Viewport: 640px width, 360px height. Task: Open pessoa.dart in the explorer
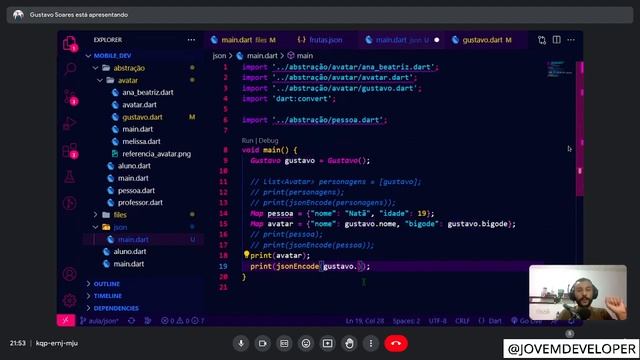[x=136, y=190]
